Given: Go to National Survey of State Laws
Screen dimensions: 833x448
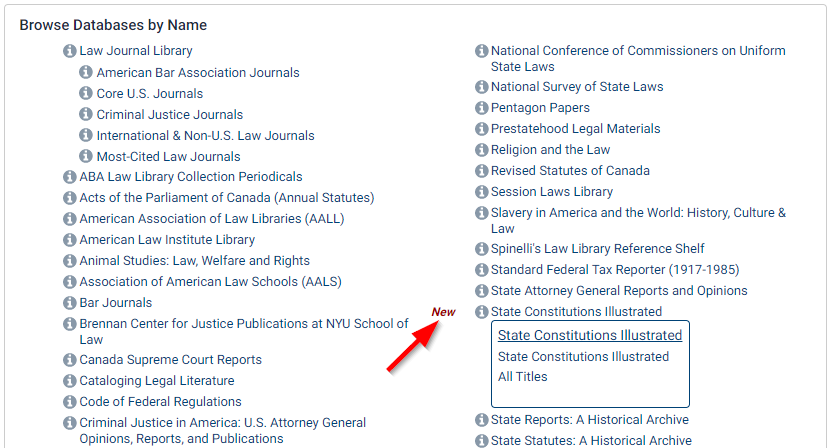Looking at the screenshot, I should pyautogui.click(x=577, y=87).
